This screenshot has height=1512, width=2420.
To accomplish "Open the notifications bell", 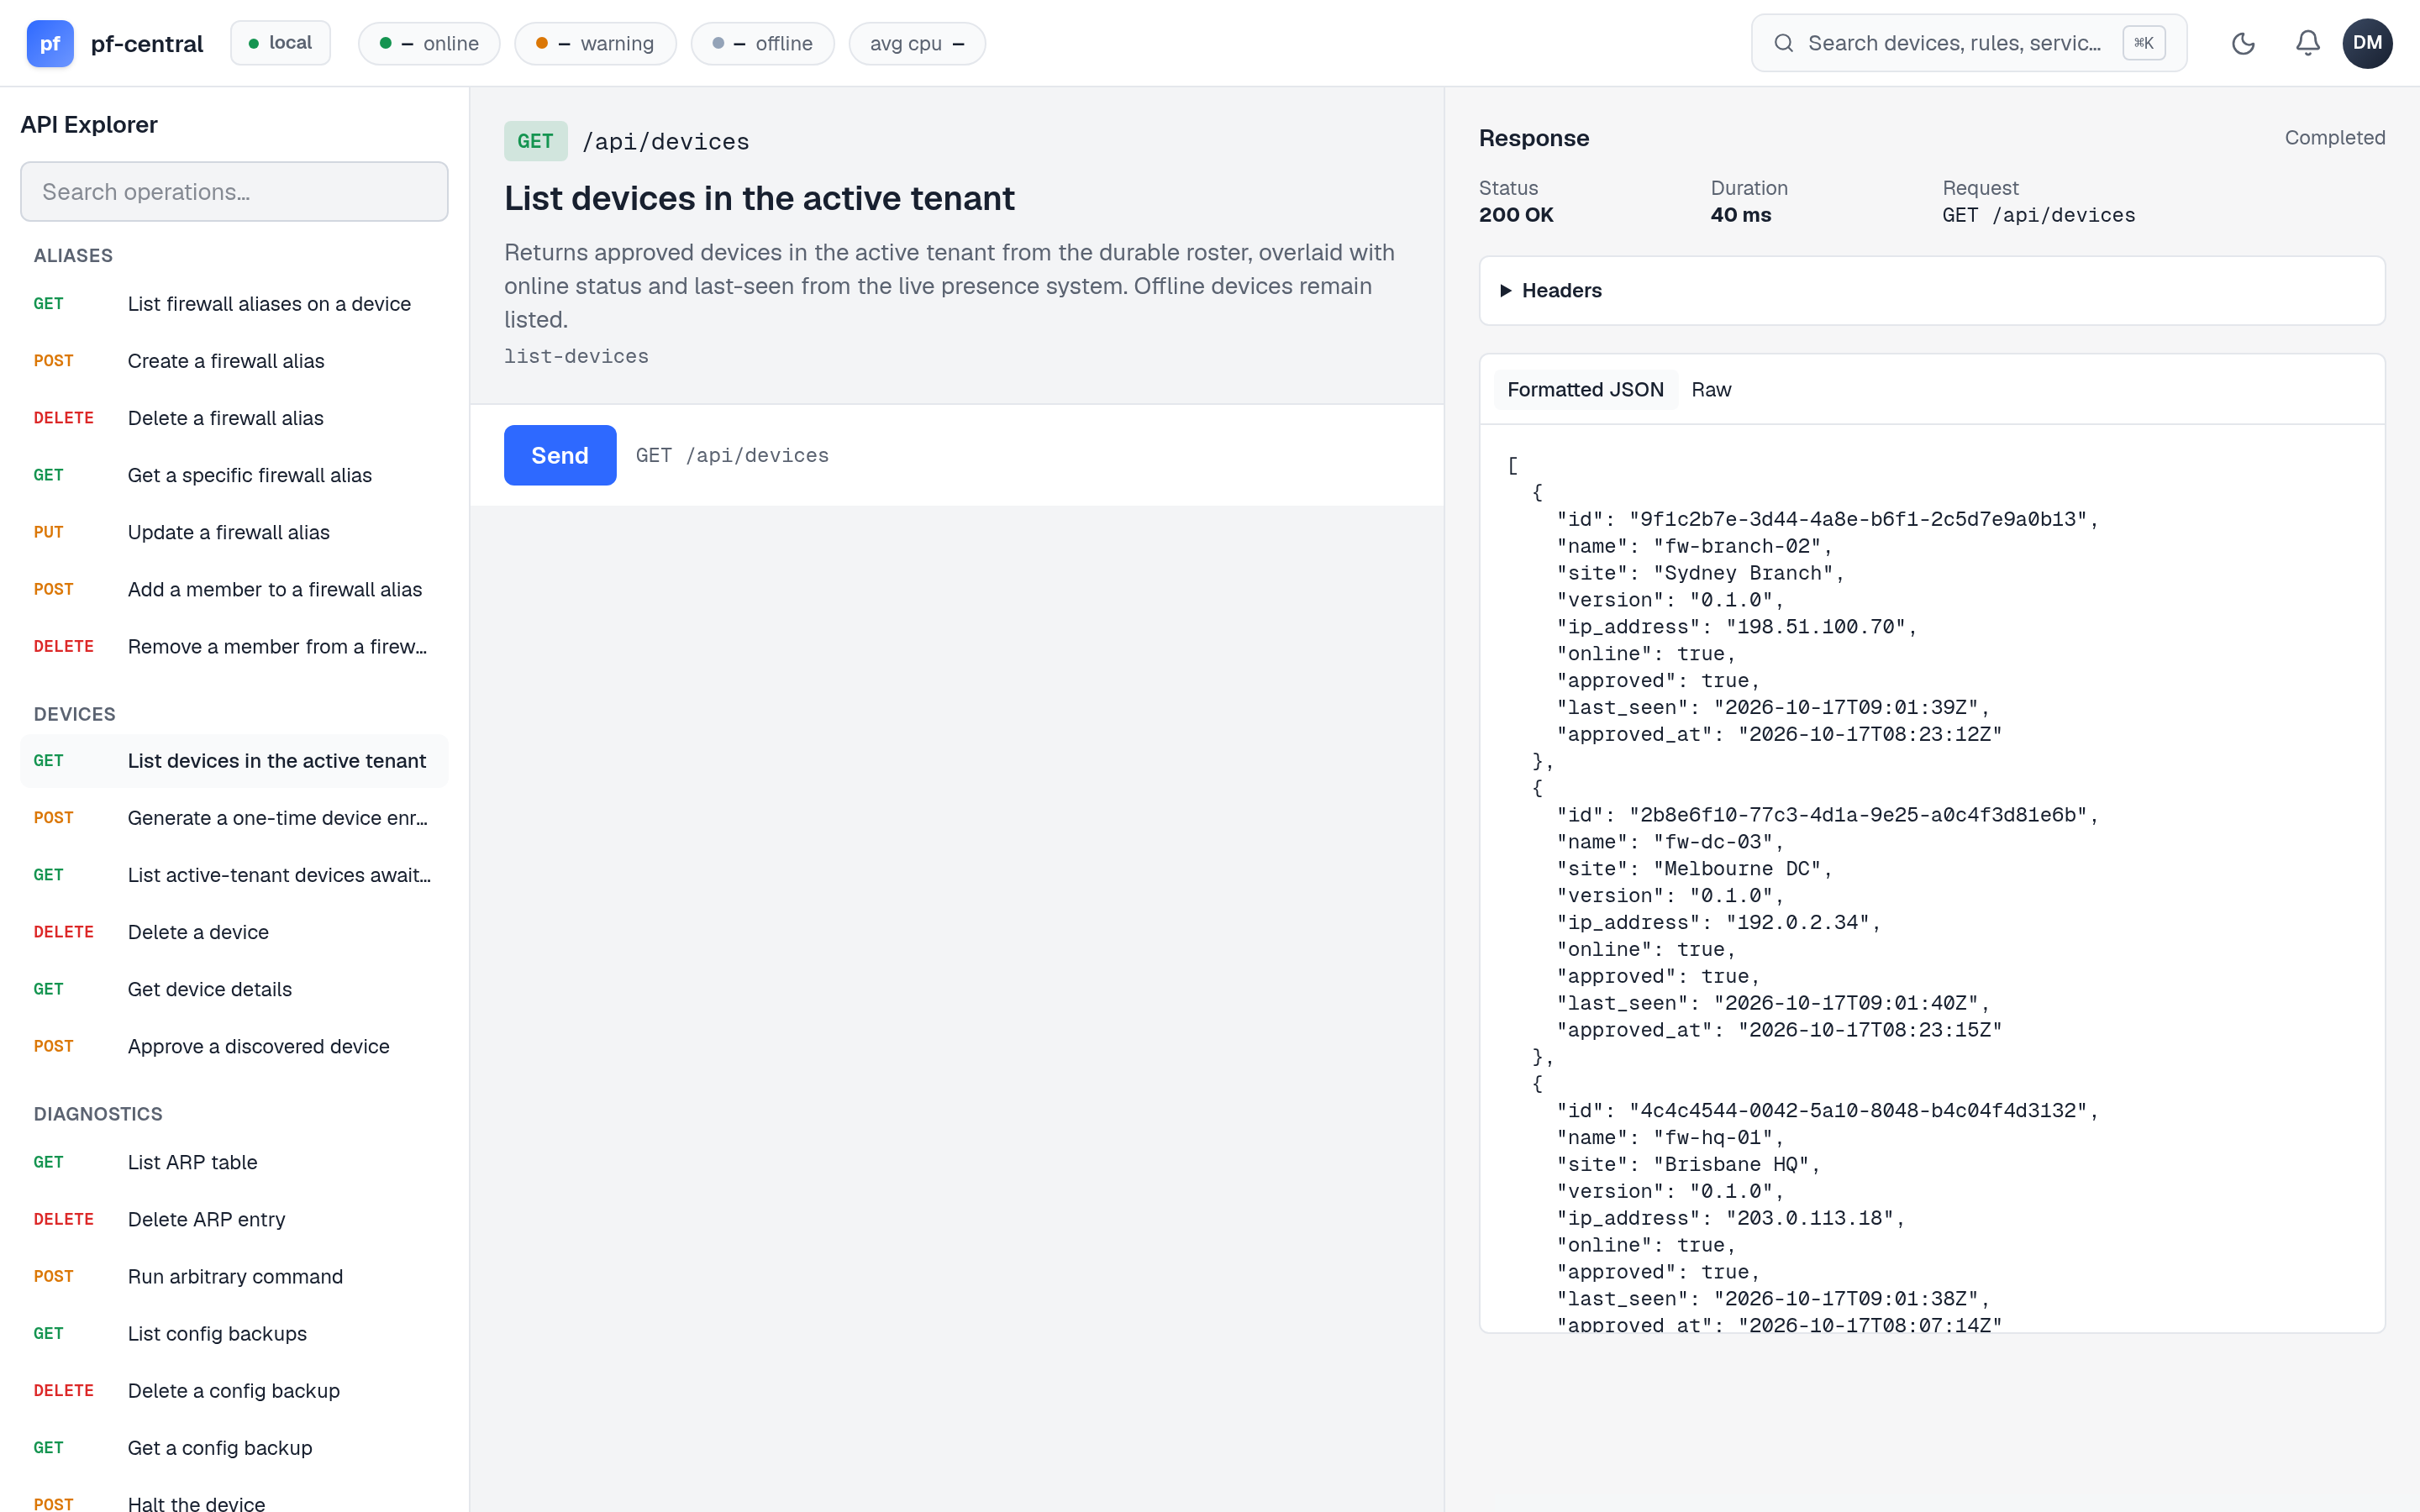I will [x=2308, y=43].
